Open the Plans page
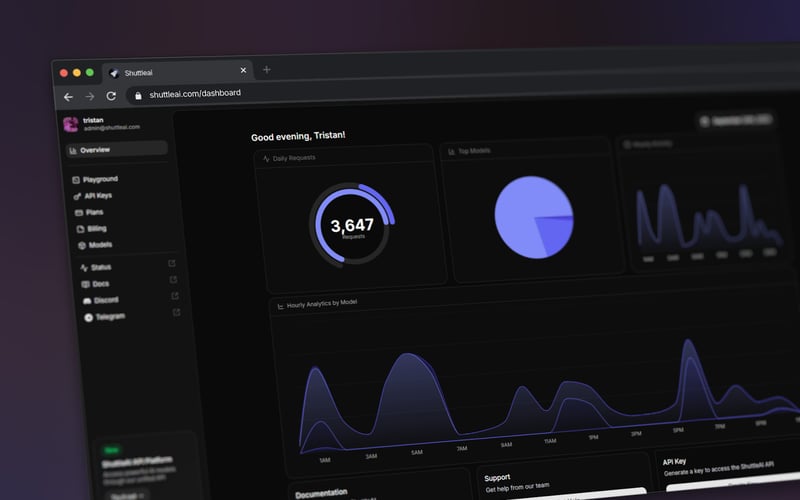Image resolution: width=800 pixels, height=500 pixels. pos(90,212)
